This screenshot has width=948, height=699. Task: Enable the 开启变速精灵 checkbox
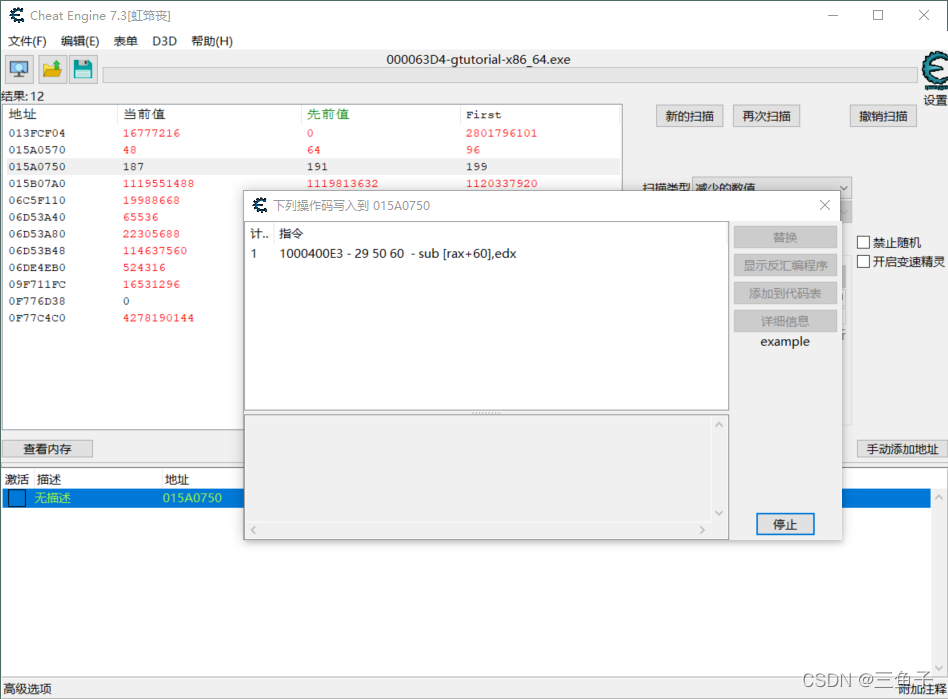(863, 261)
